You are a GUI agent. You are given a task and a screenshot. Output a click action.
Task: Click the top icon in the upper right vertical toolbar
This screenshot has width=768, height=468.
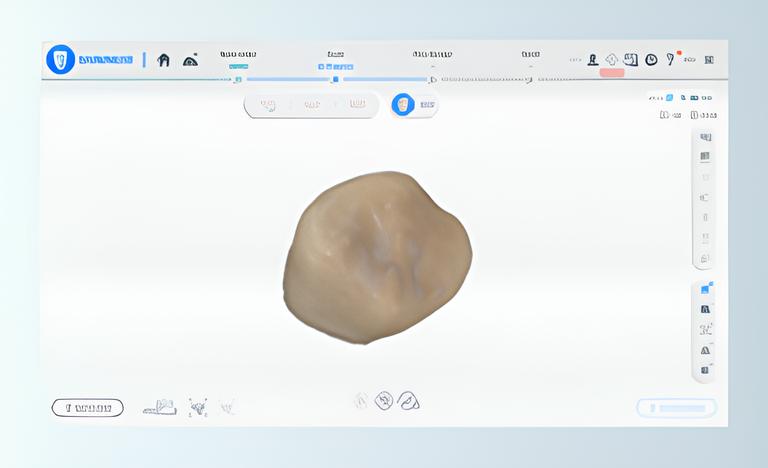coord(705,138)
